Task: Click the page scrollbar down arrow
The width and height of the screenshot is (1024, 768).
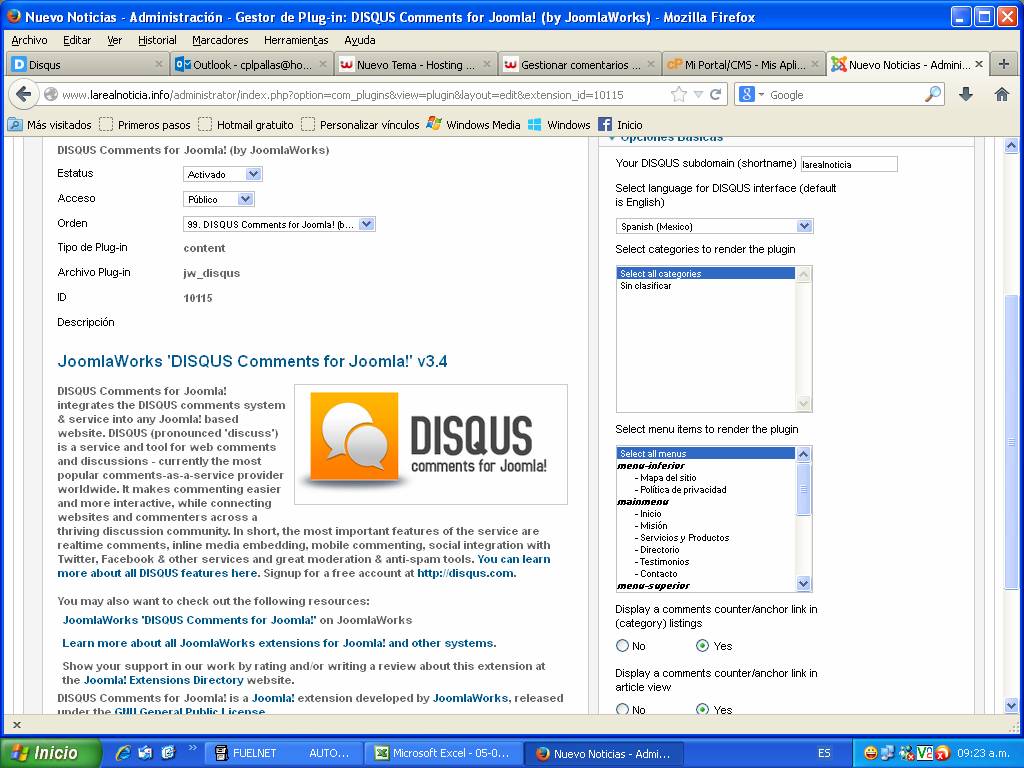Action: 1011,705
